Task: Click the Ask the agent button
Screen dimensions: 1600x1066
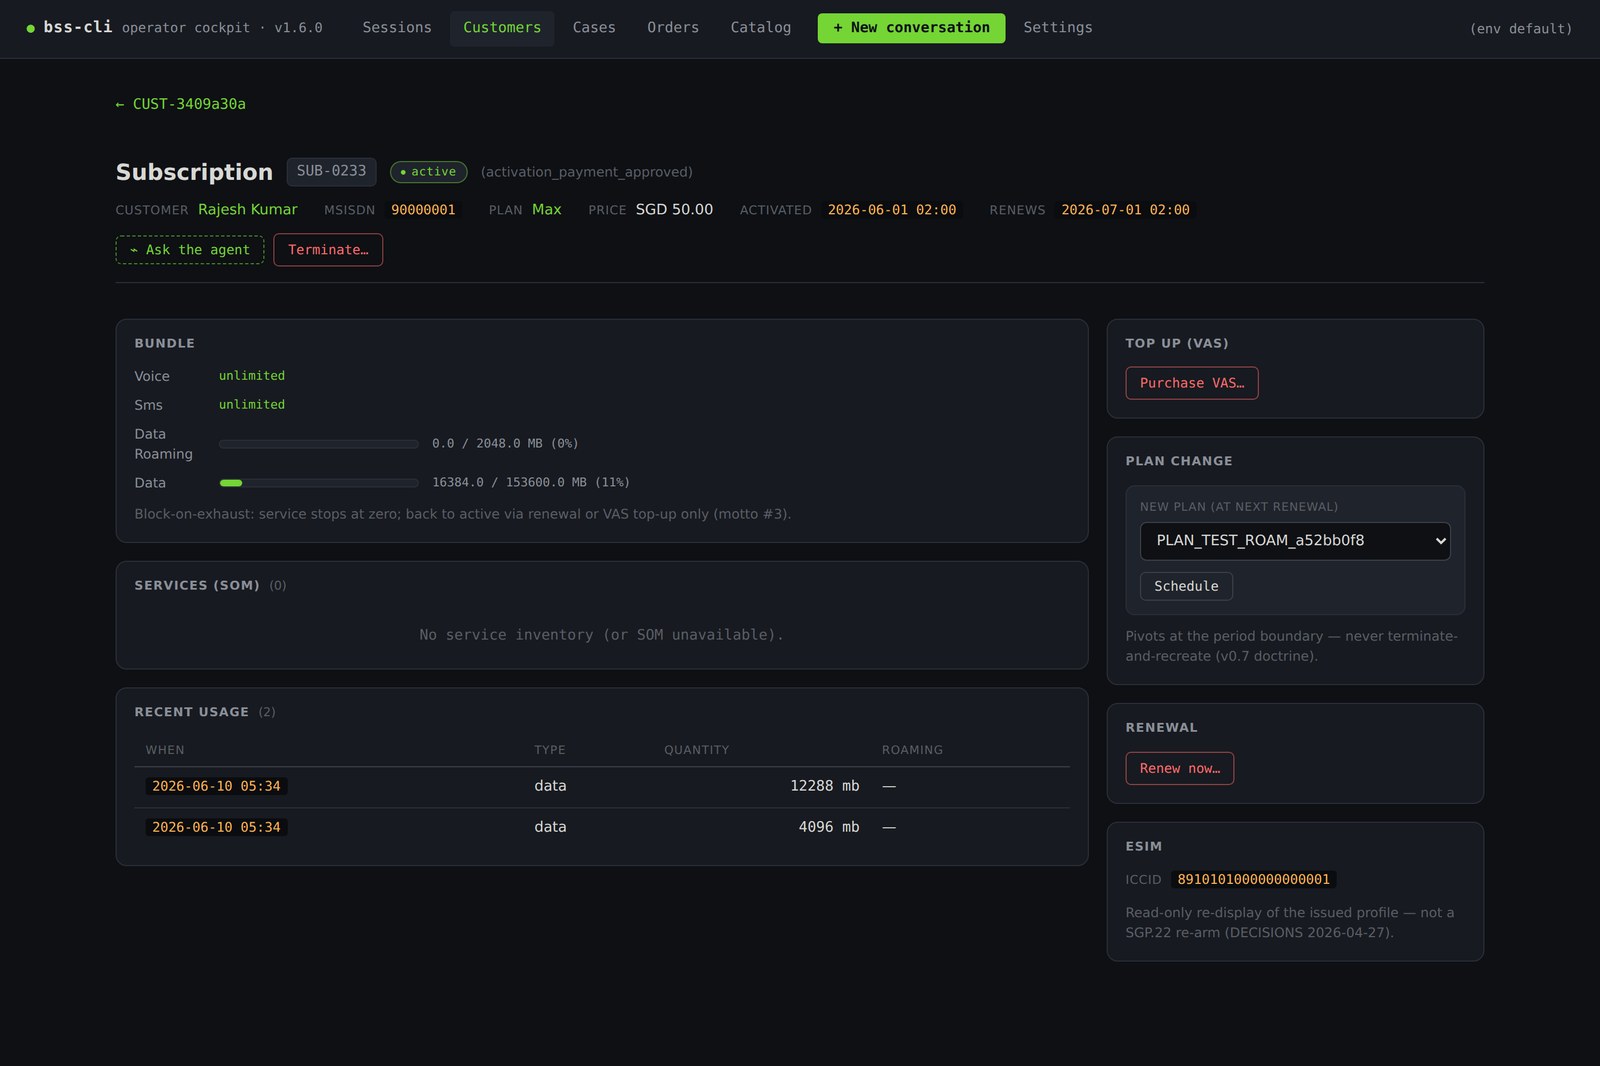Action: [x=190, y=250]
